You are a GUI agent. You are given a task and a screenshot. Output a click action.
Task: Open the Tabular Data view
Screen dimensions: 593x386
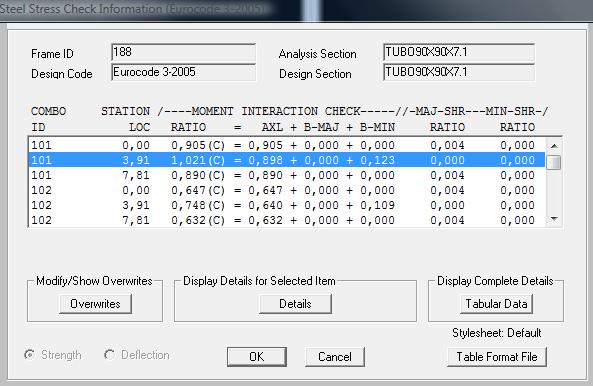point(496,304)
